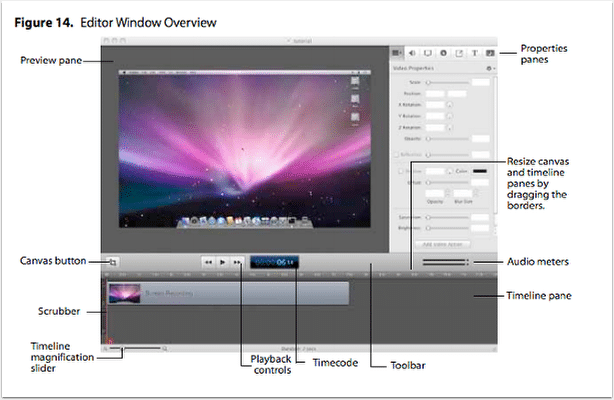The height and width of the screenshot is (400, 614).
Task: Click the scrubber playhead in timeline
Action: [x=106, y=310]
